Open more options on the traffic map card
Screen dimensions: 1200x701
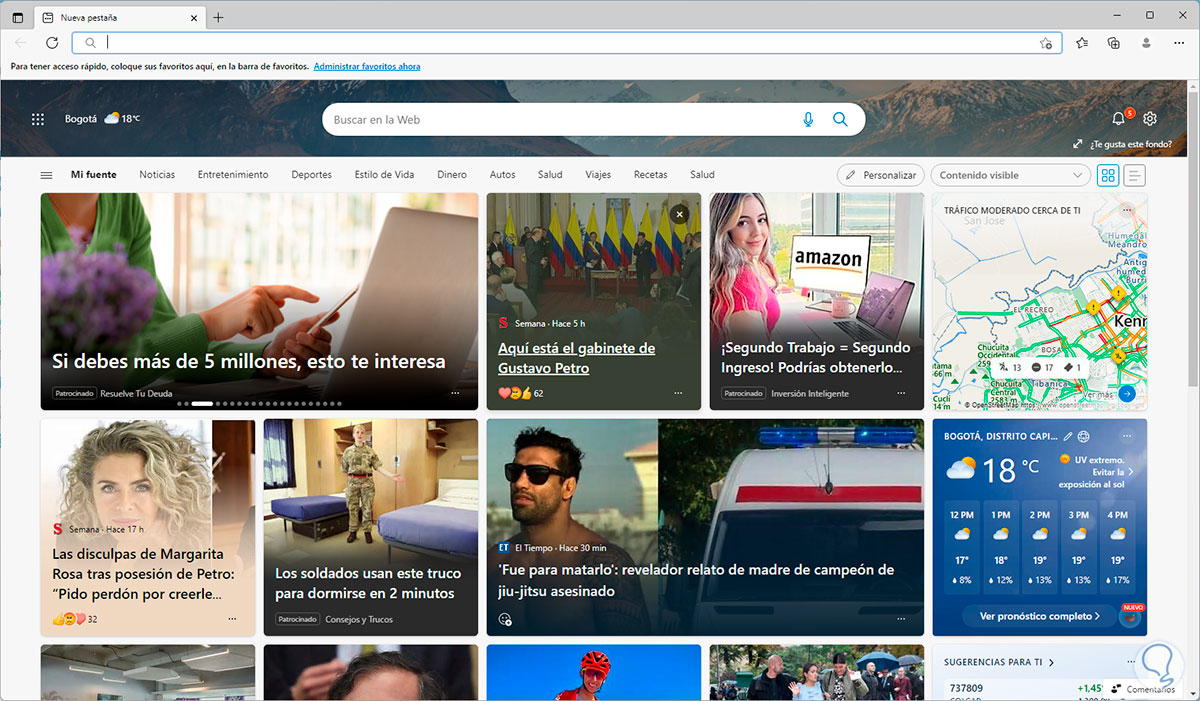pos(1127,211)
